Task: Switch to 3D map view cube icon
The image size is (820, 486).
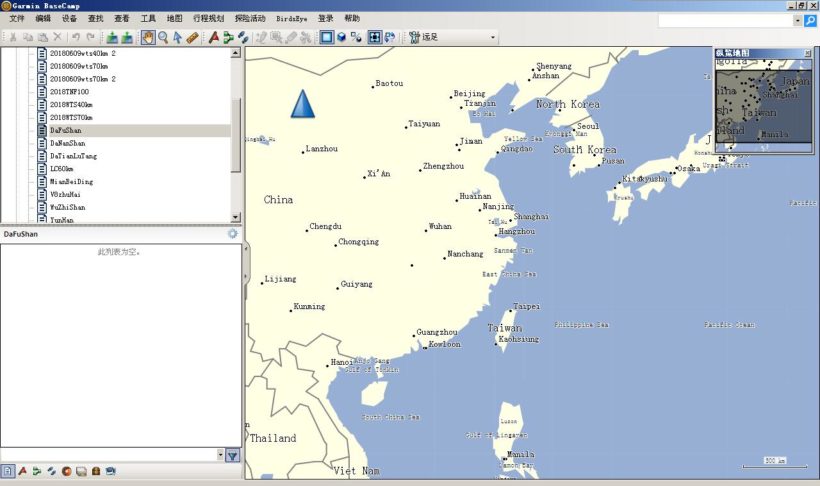Action: click(x=341, y=37)
